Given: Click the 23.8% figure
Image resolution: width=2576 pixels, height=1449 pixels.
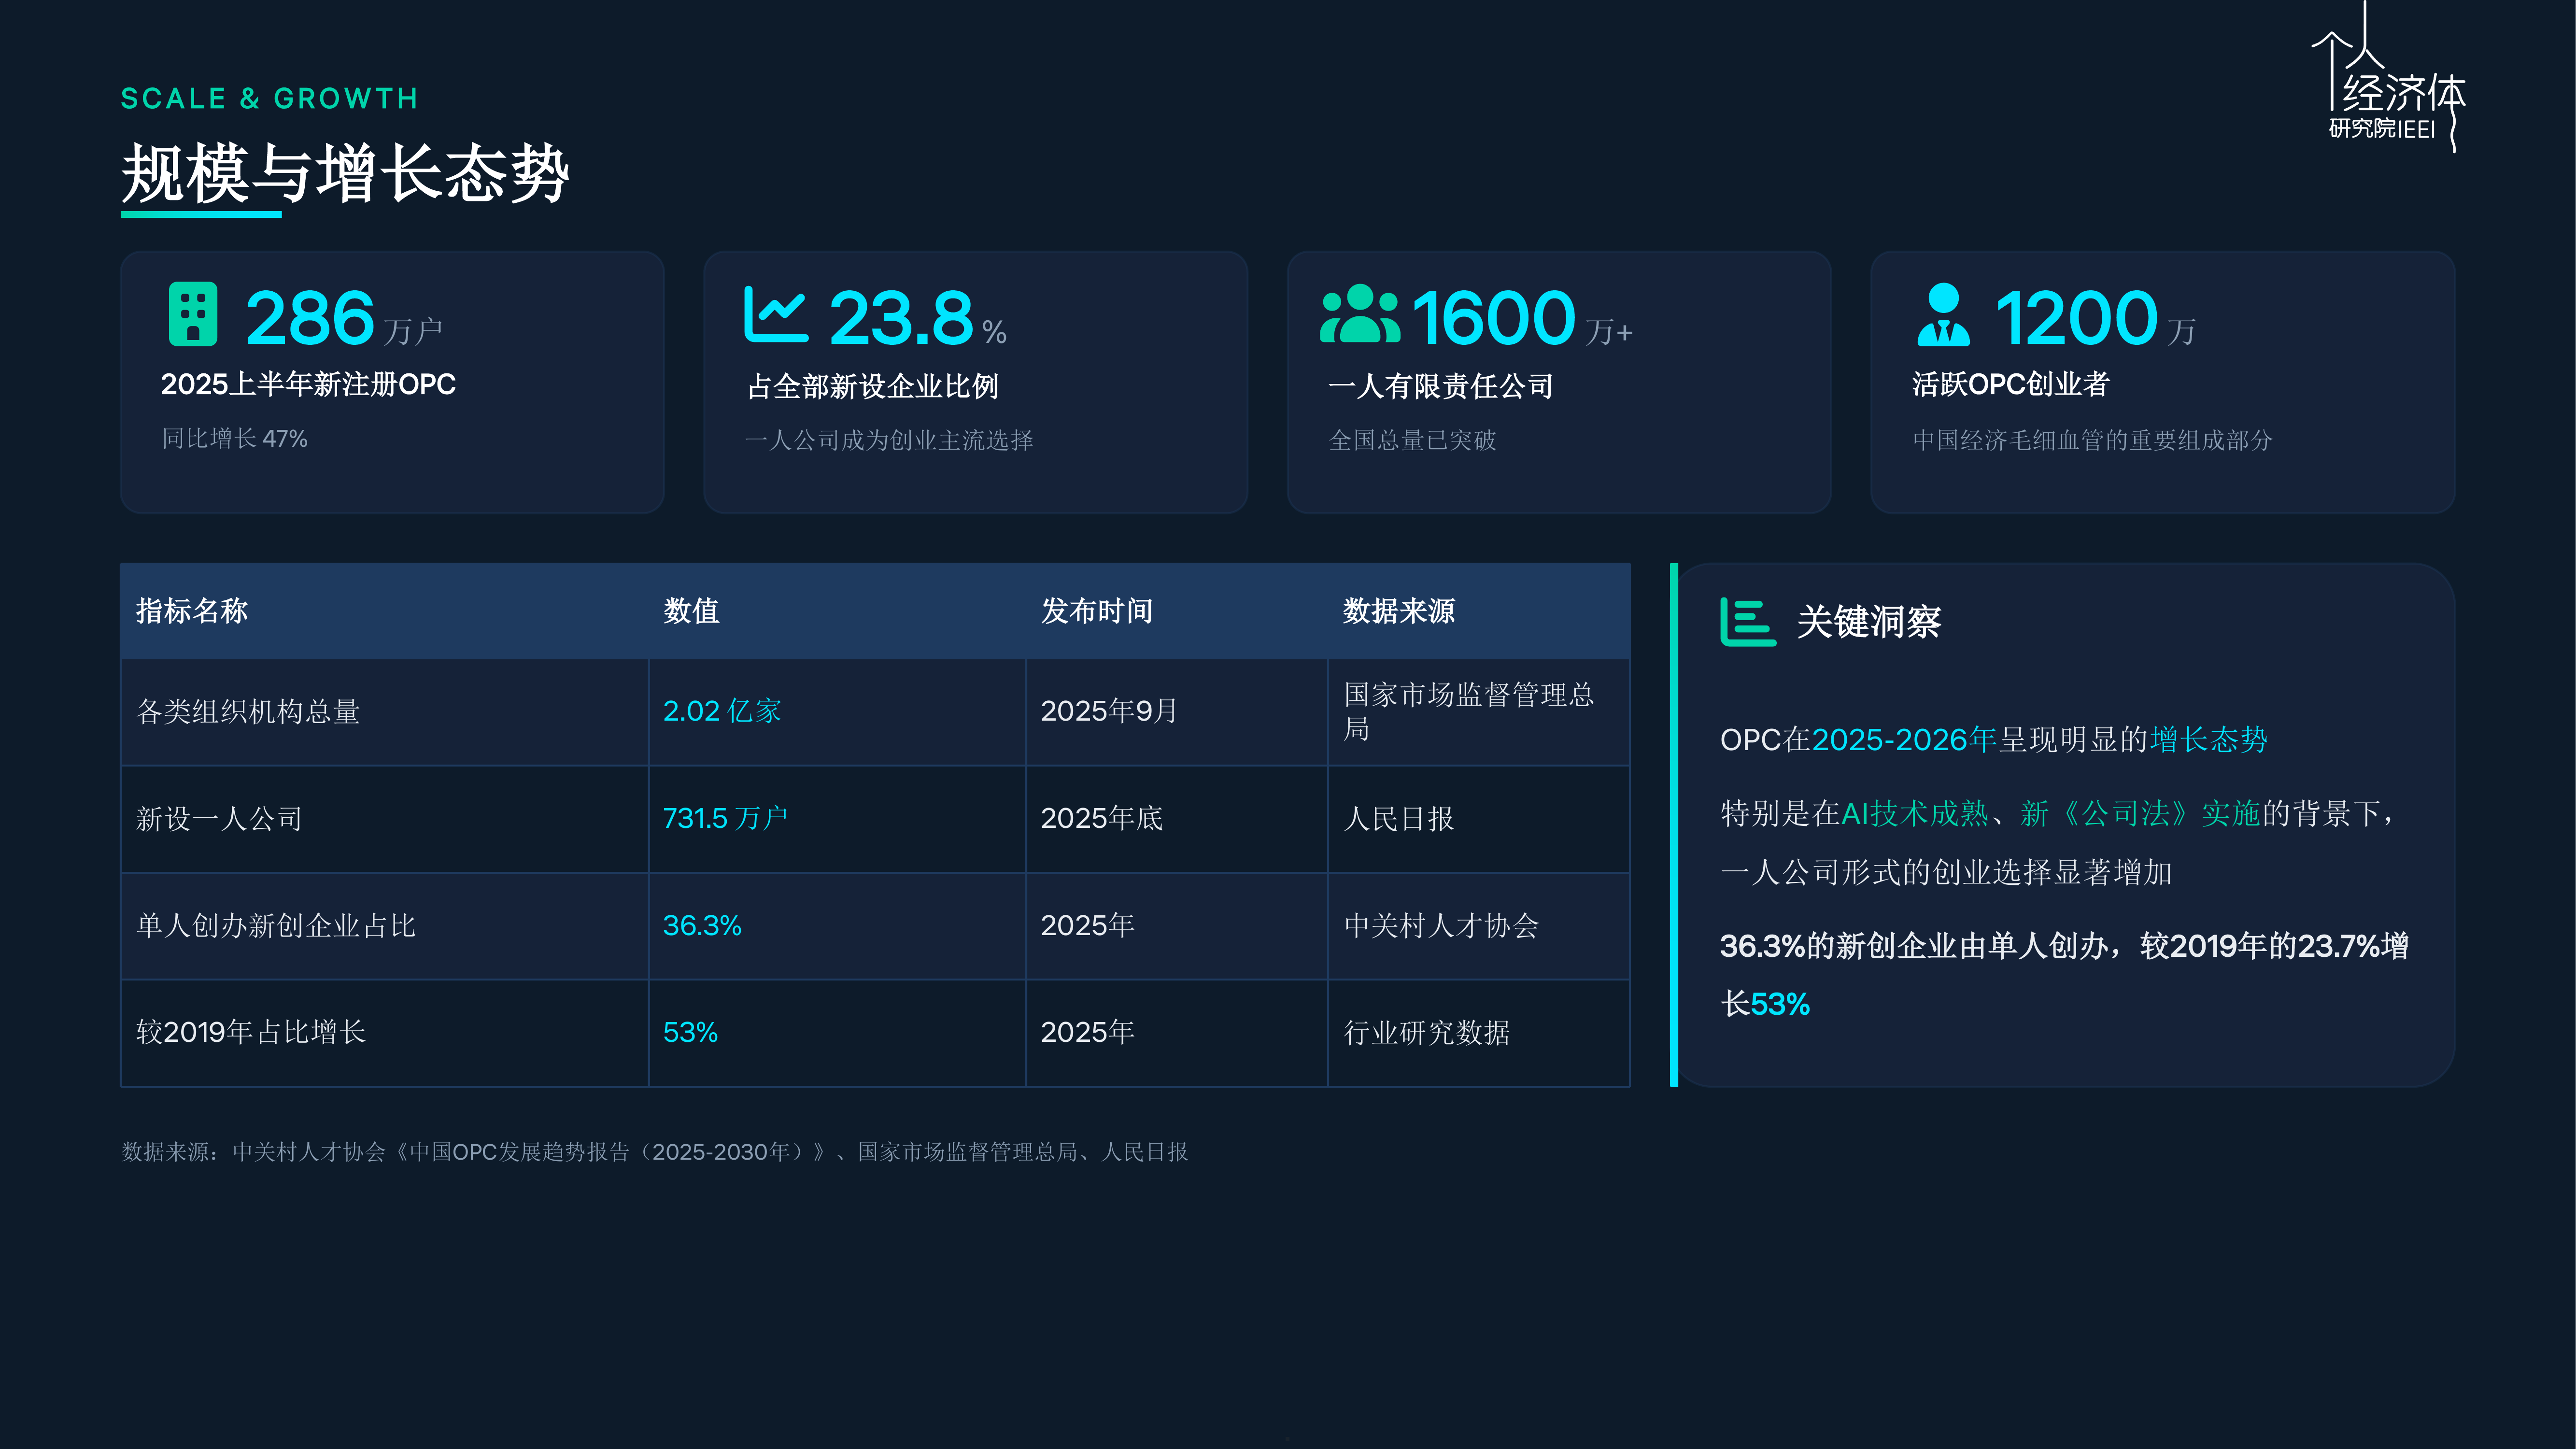Looking at the screenshot, I should (917, 318).
